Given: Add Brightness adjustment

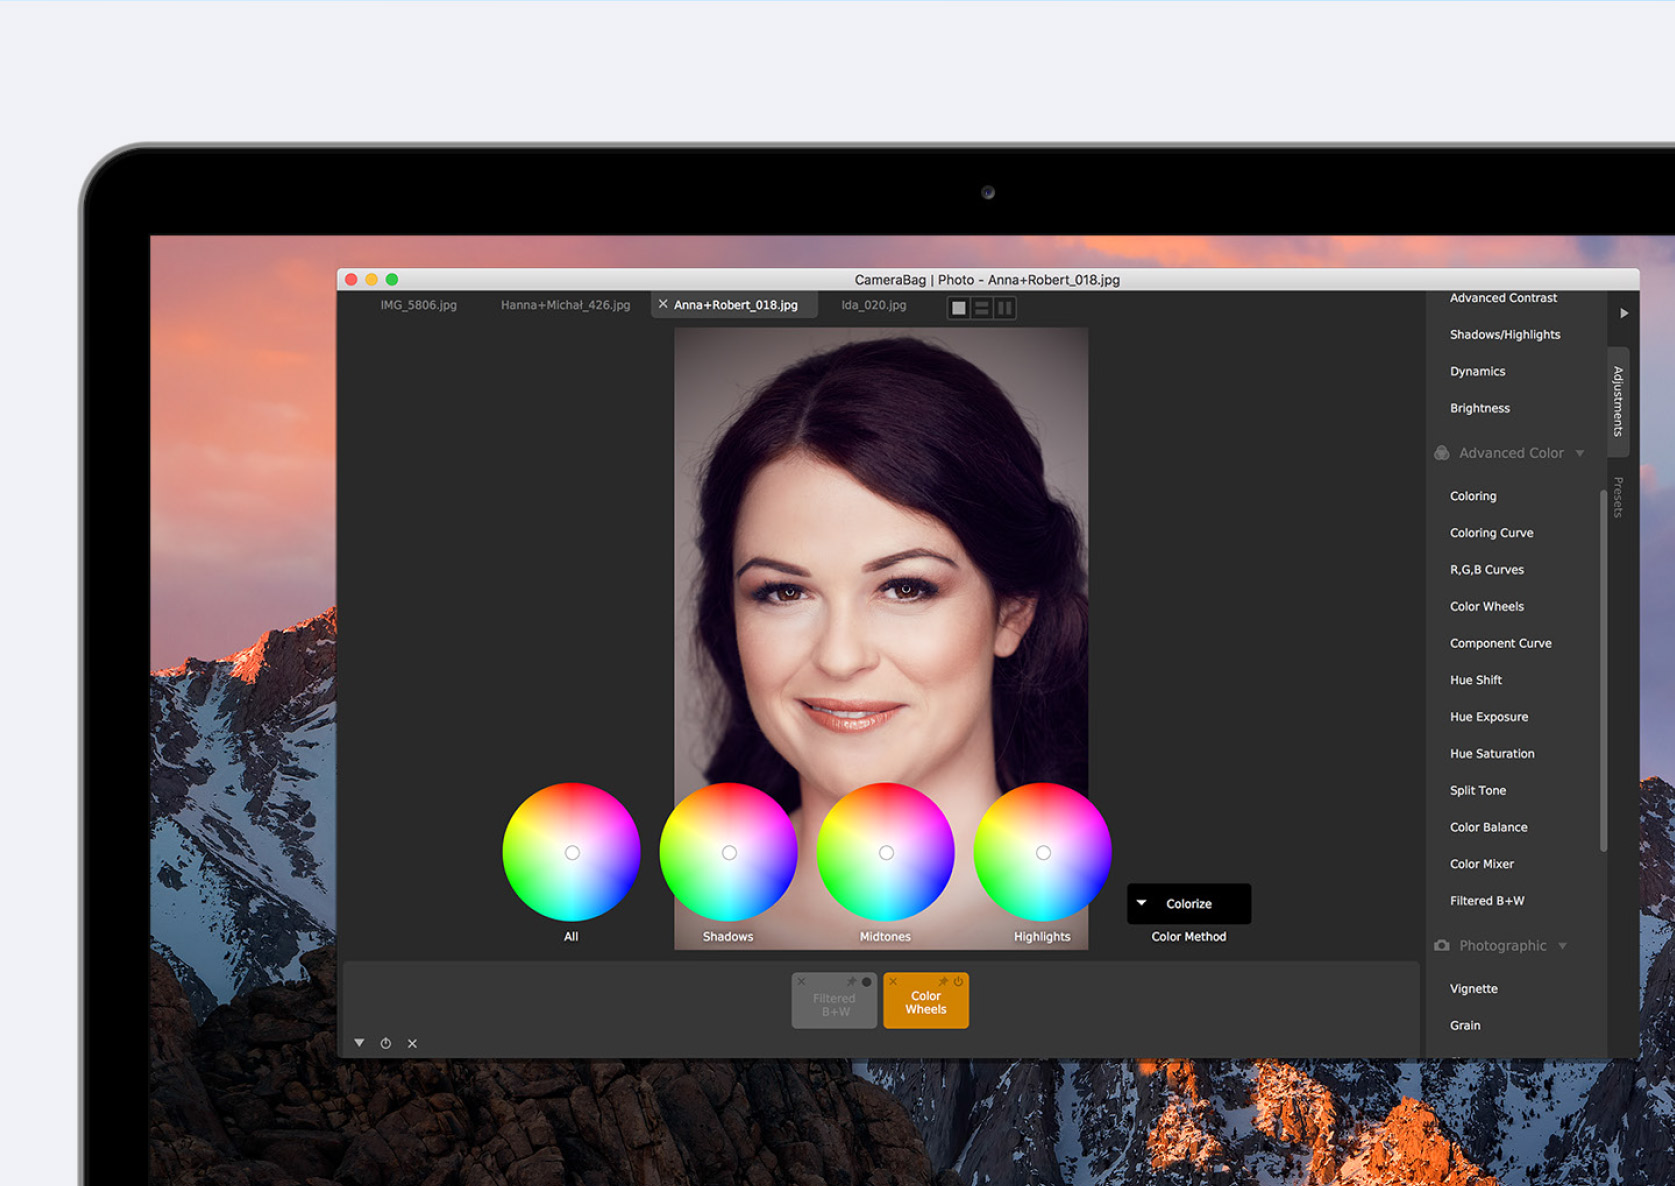Looking at the screenshot, I should (x=1480, y=408).
